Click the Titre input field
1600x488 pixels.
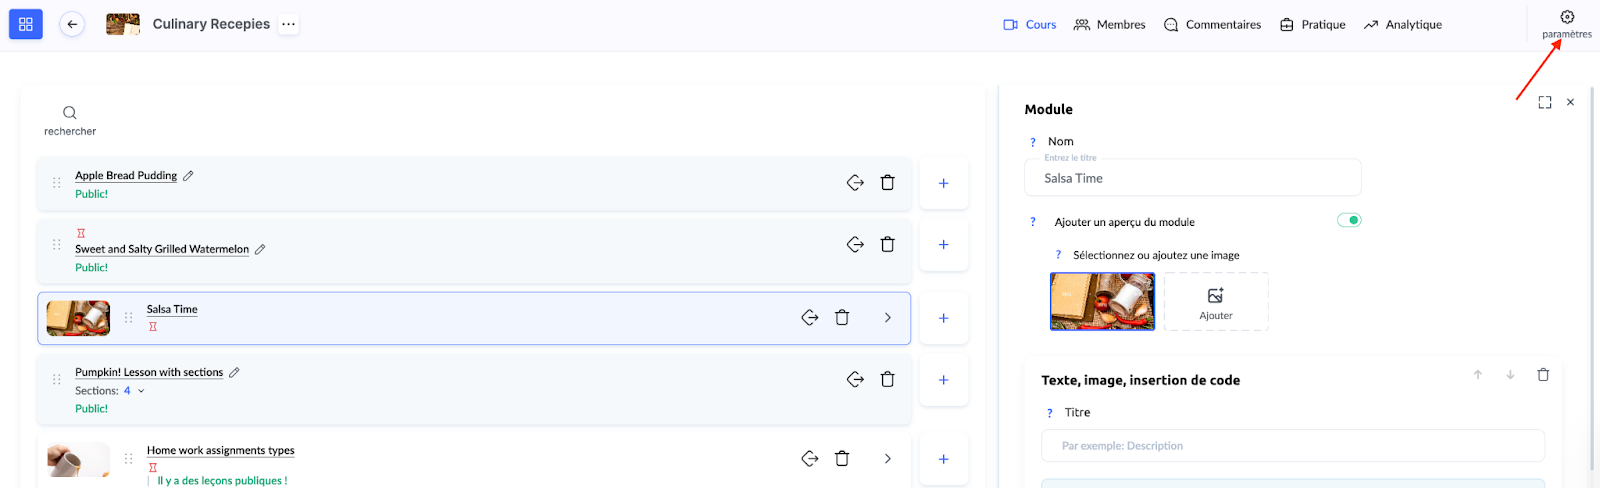click(x=1292, y=446)
